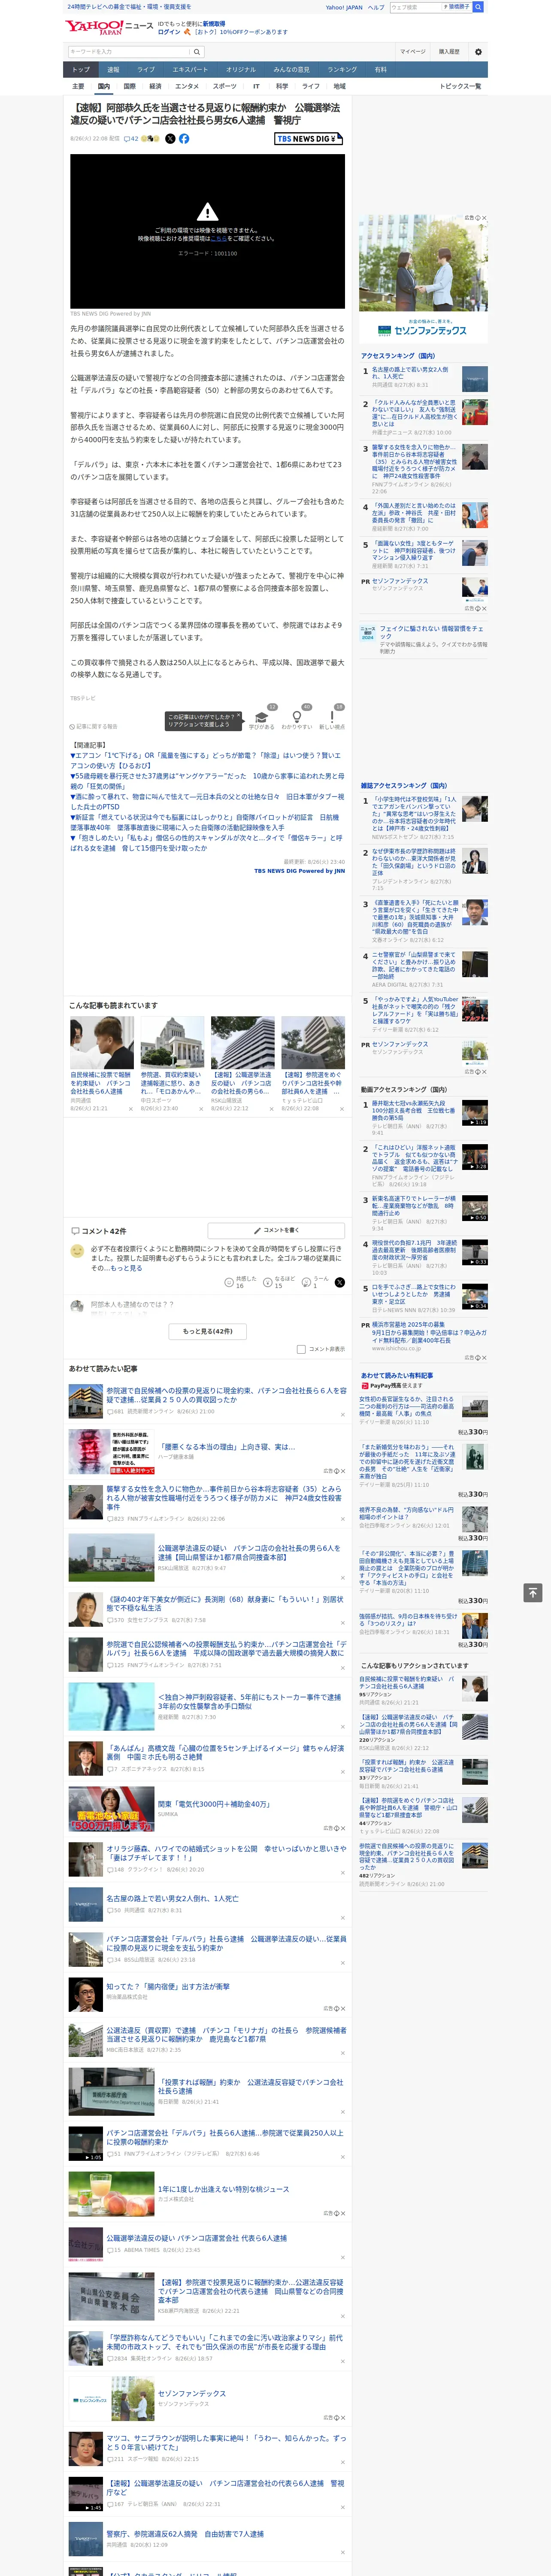Screen dimensions: 551x2576
Task: Expand comment with …もっと見る link
Action: pyautogui.click(x=126, y=1268)
